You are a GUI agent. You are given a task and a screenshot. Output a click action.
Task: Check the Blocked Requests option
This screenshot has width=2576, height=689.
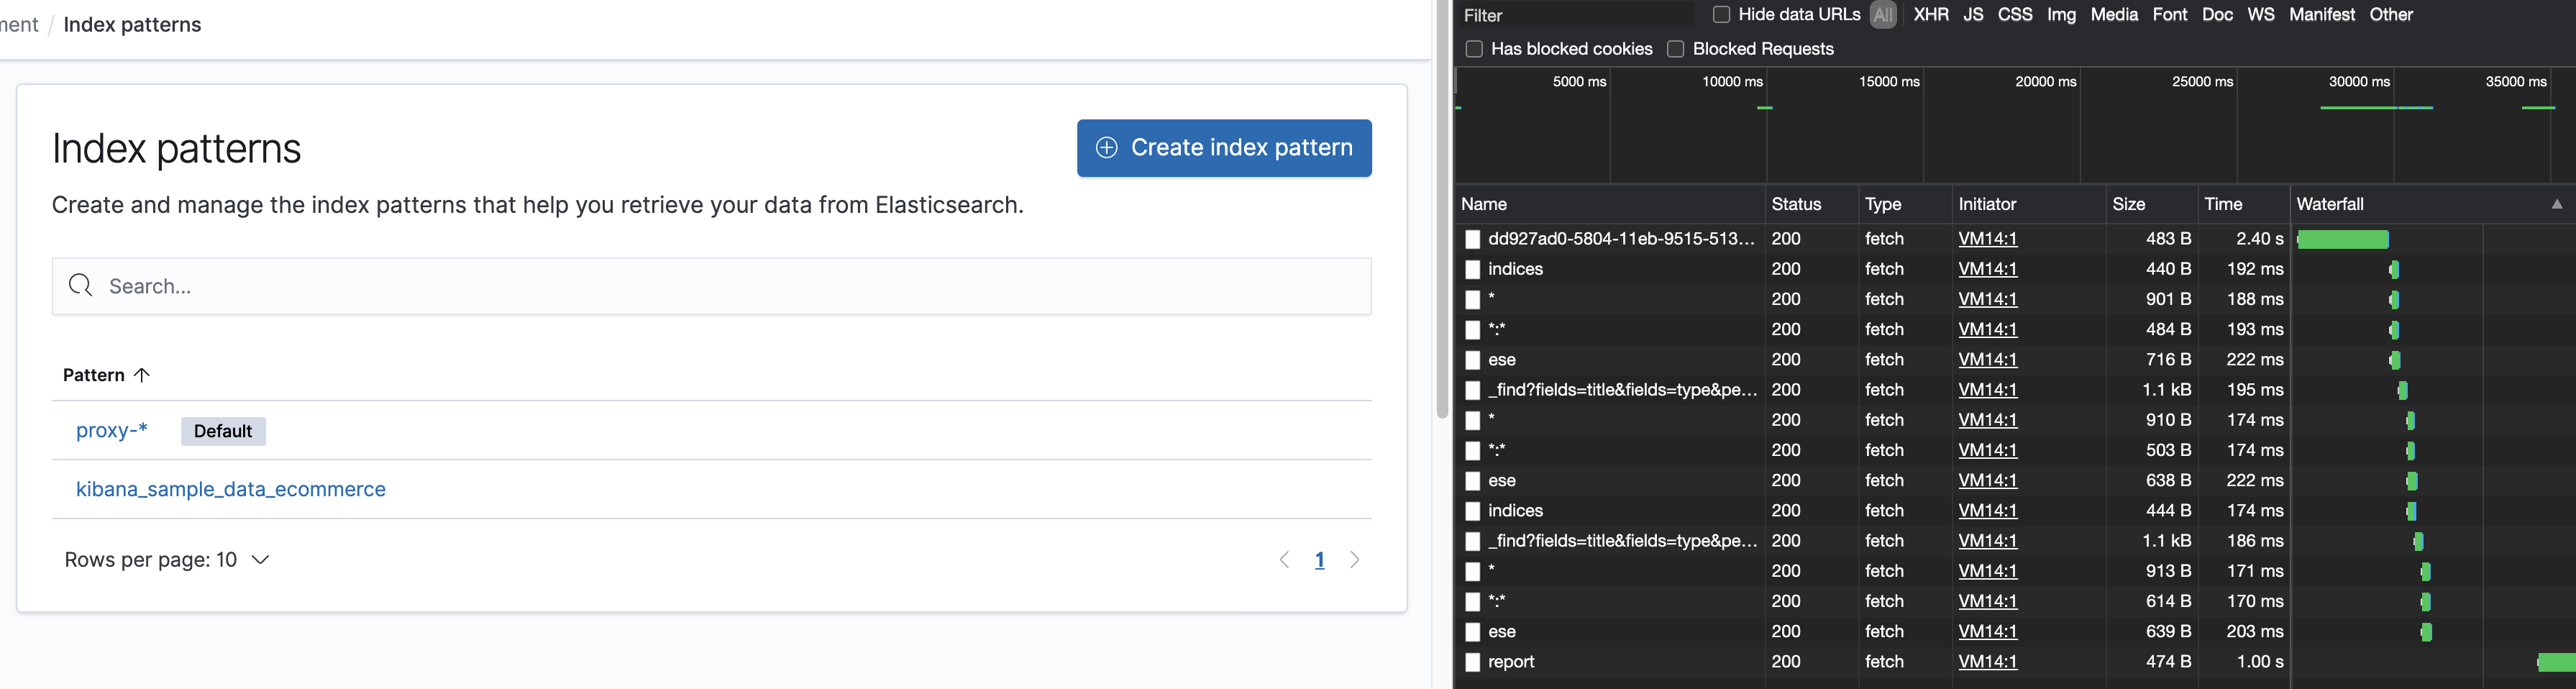tap(1676, 49)
